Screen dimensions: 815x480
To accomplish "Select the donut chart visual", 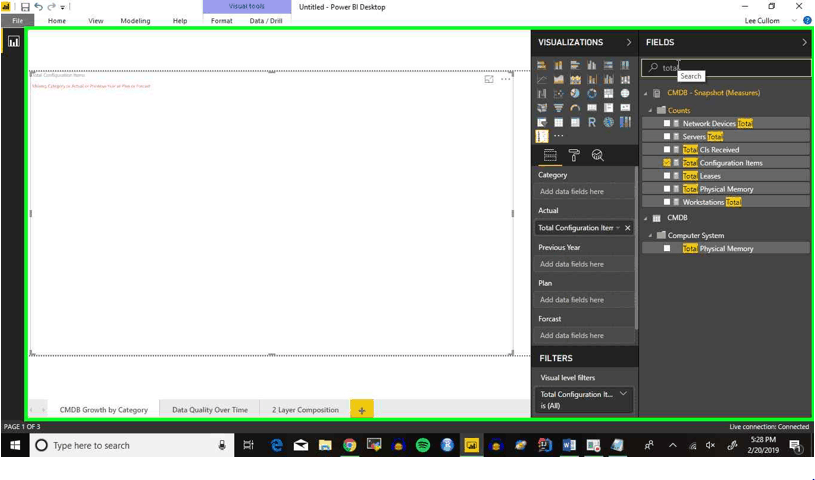I will [x=591, y=94].
